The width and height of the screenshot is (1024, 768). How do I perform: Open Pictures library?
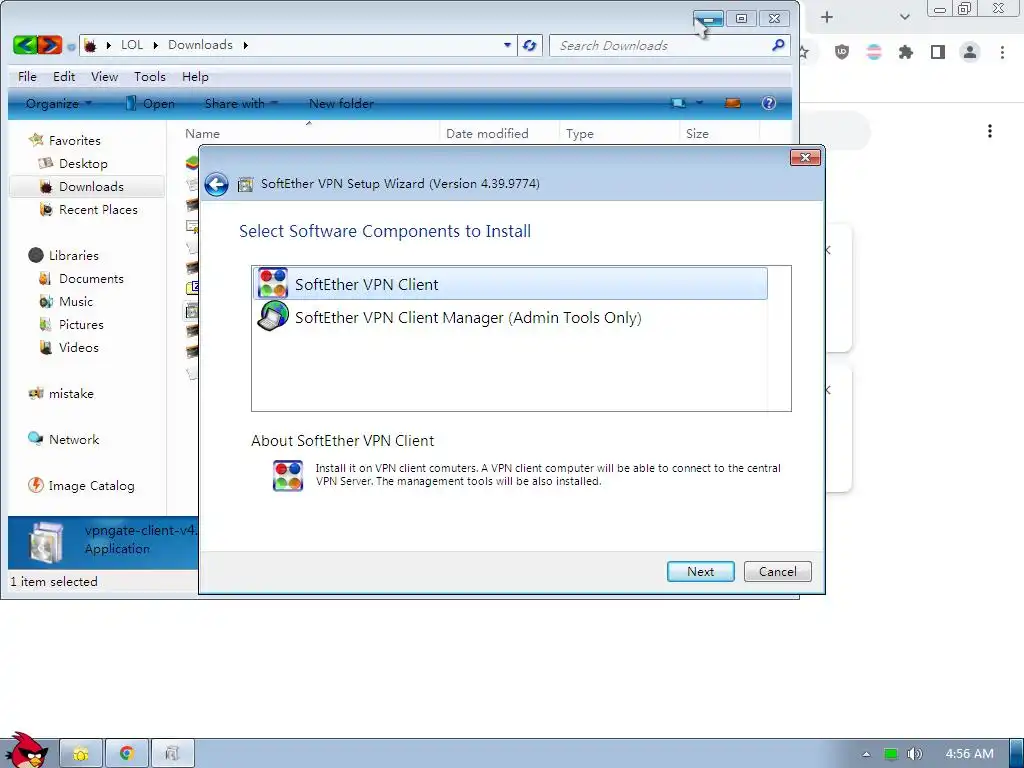[81, 324]
